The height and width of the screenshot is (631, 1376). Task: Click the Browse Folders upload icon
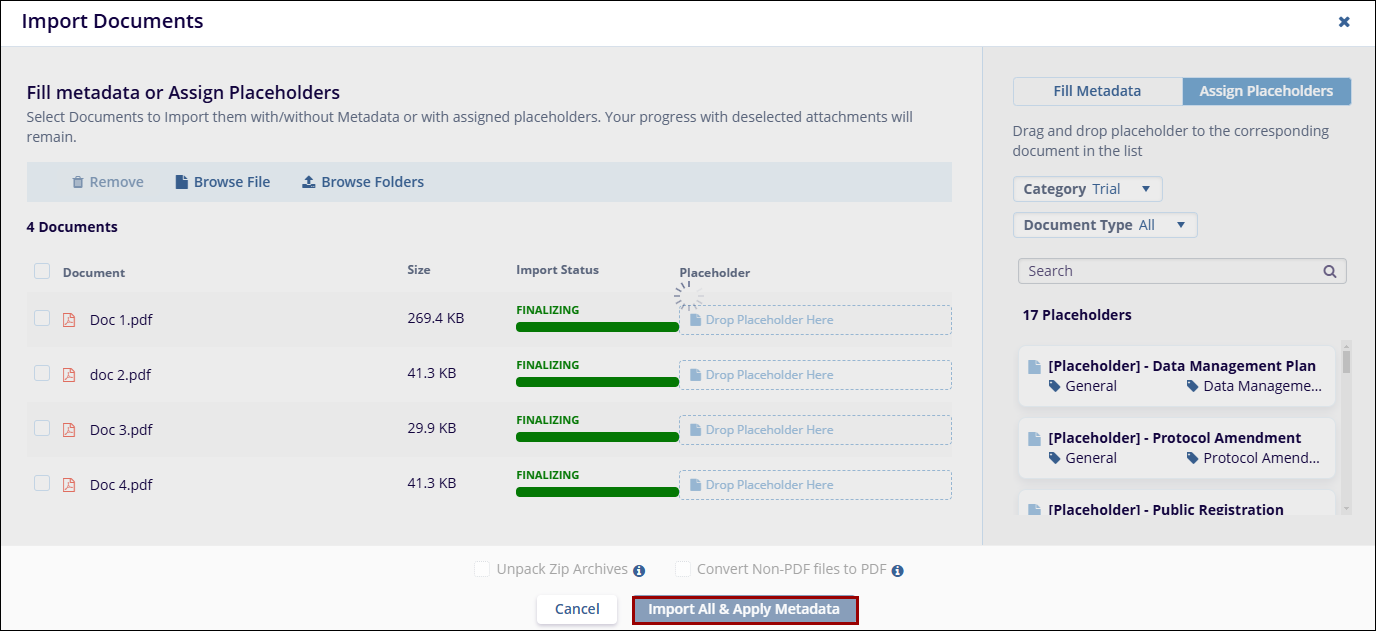[x=309, y=182]
